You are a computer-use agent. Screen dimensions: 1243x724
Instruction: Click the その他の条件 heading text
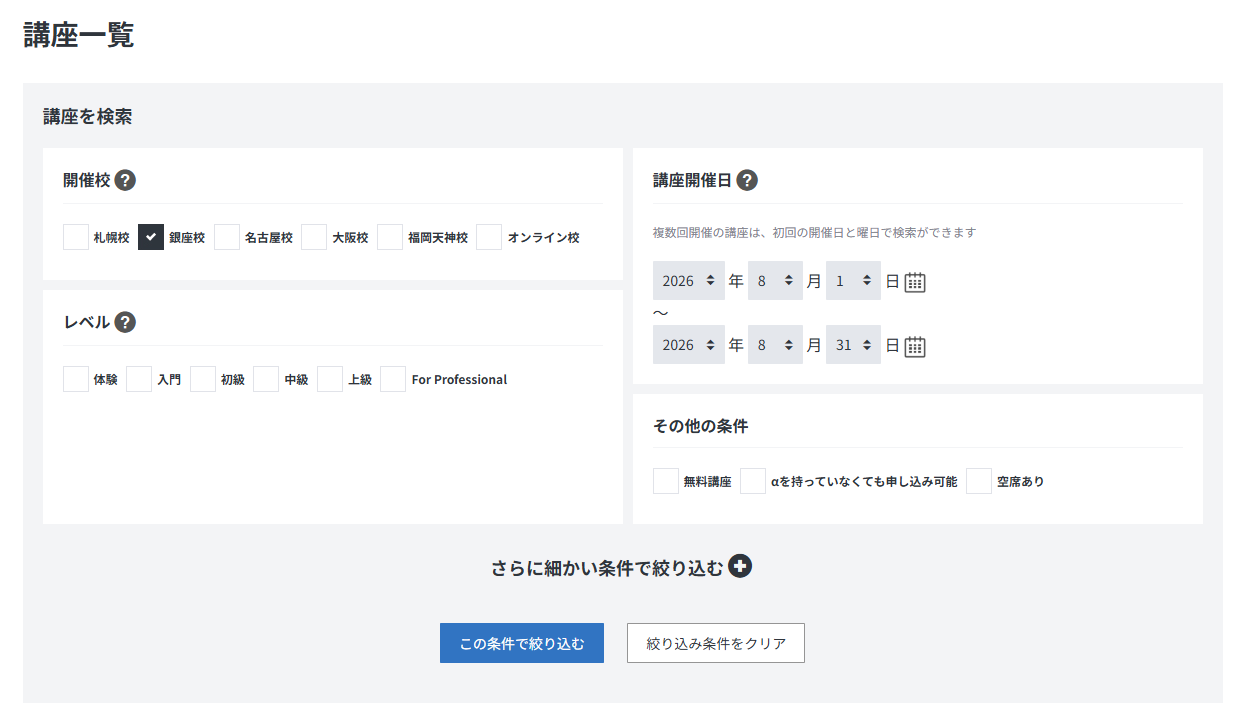click(701, 426)
